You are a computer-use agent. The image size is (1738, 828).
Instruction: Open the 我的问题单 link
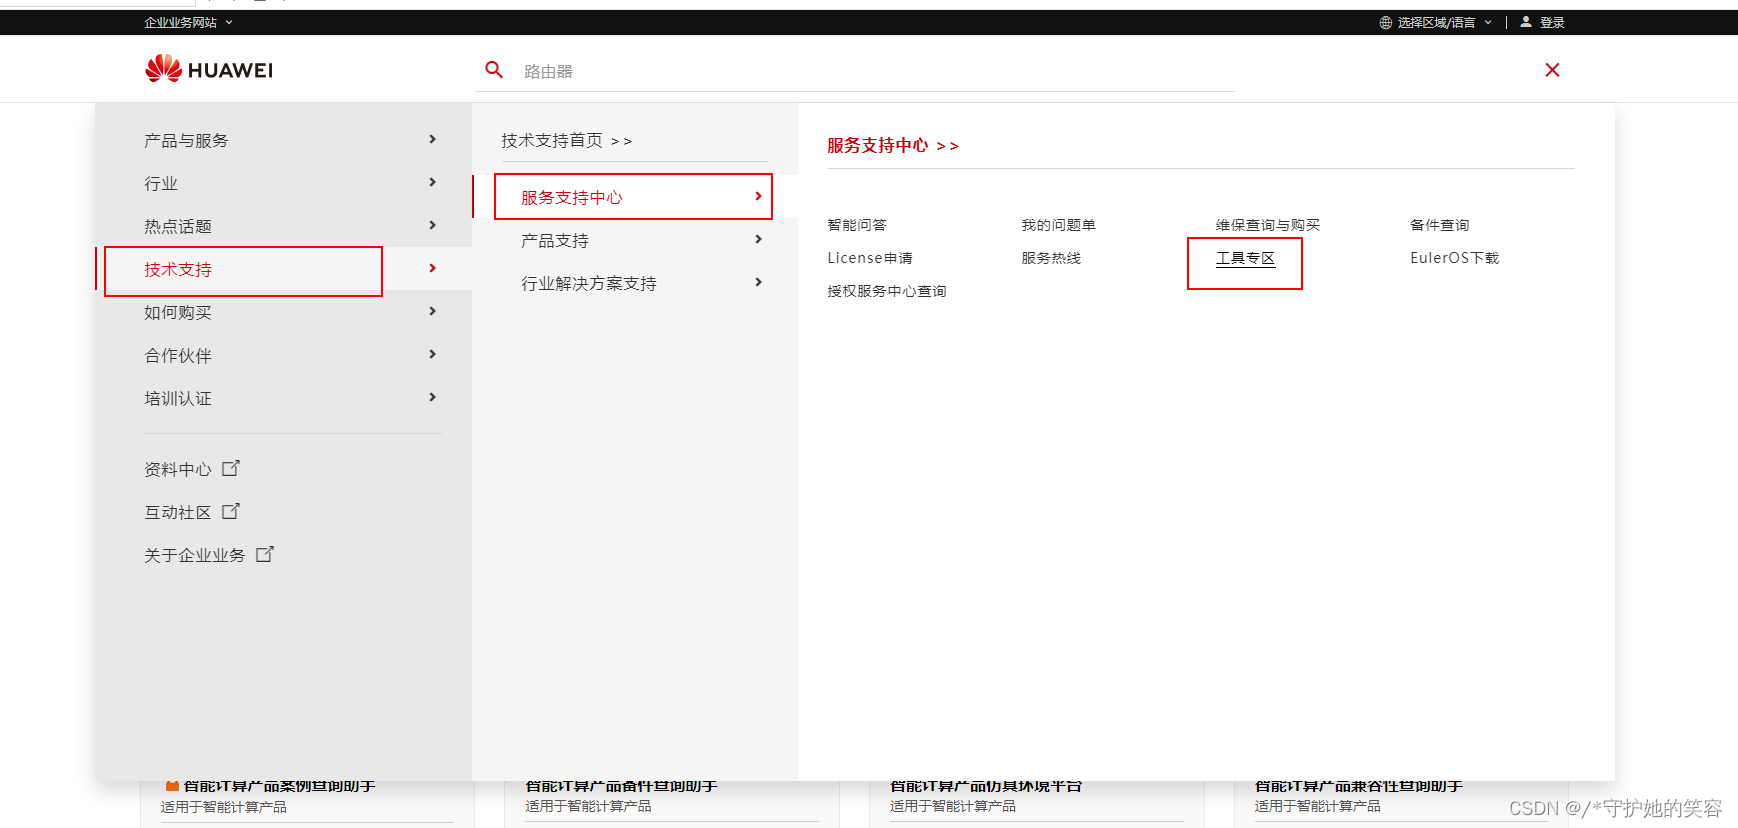(x=1058, y=225)
